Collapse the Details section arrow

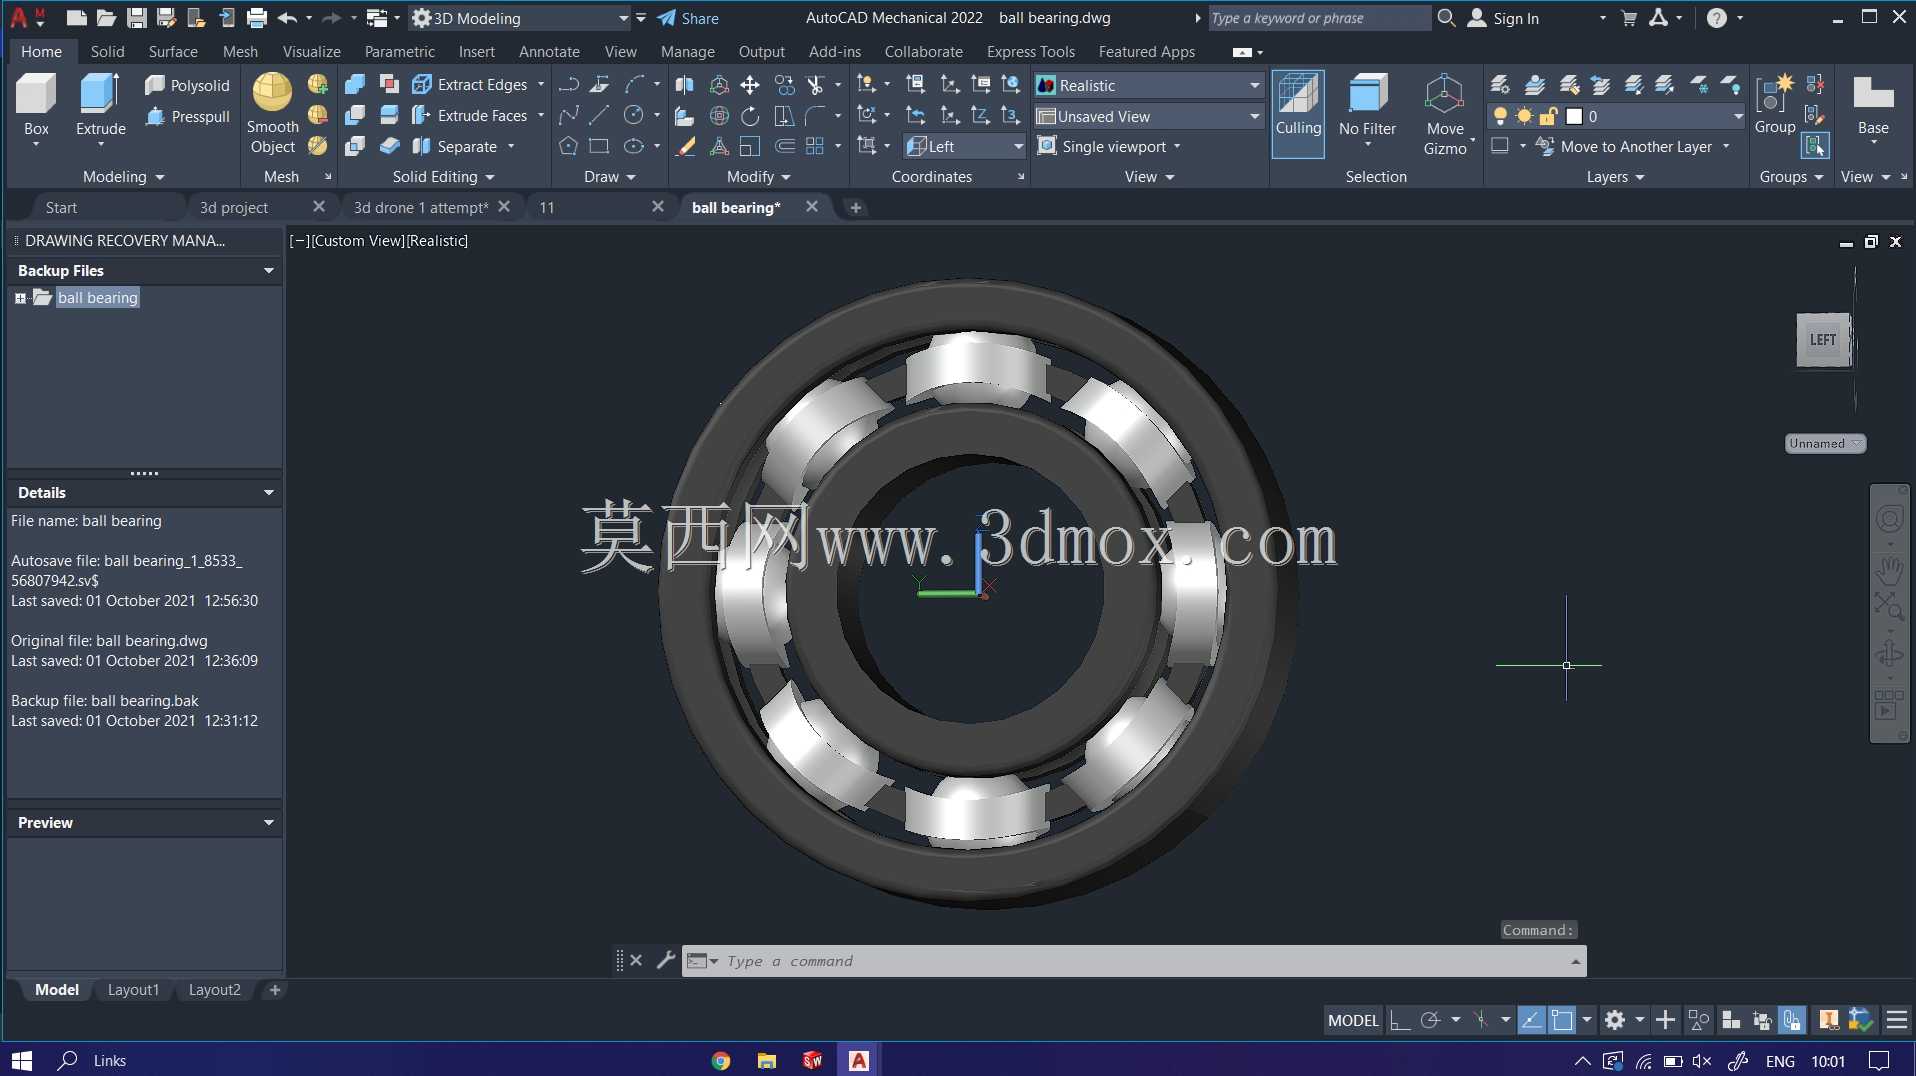tap(268, 493)
